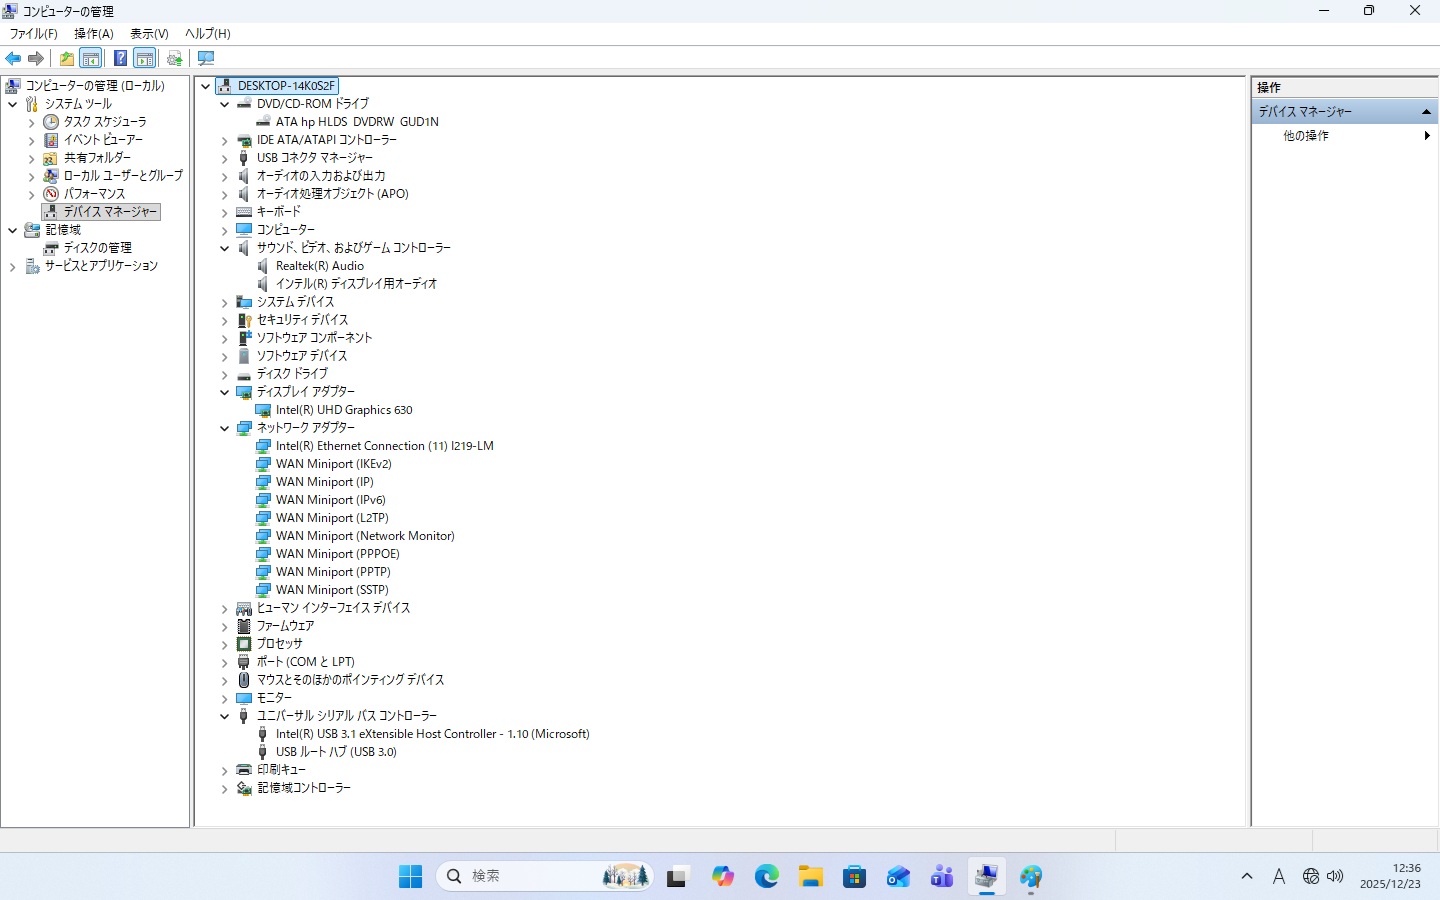
Task: Click the update driver software toolbar icon
Action: [x=175, y=58]
